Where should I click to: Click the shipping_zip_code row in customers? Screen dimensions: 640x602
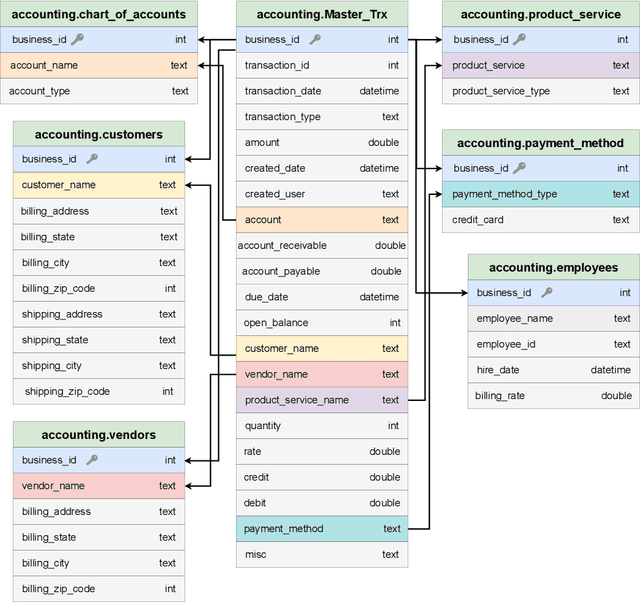99,391
